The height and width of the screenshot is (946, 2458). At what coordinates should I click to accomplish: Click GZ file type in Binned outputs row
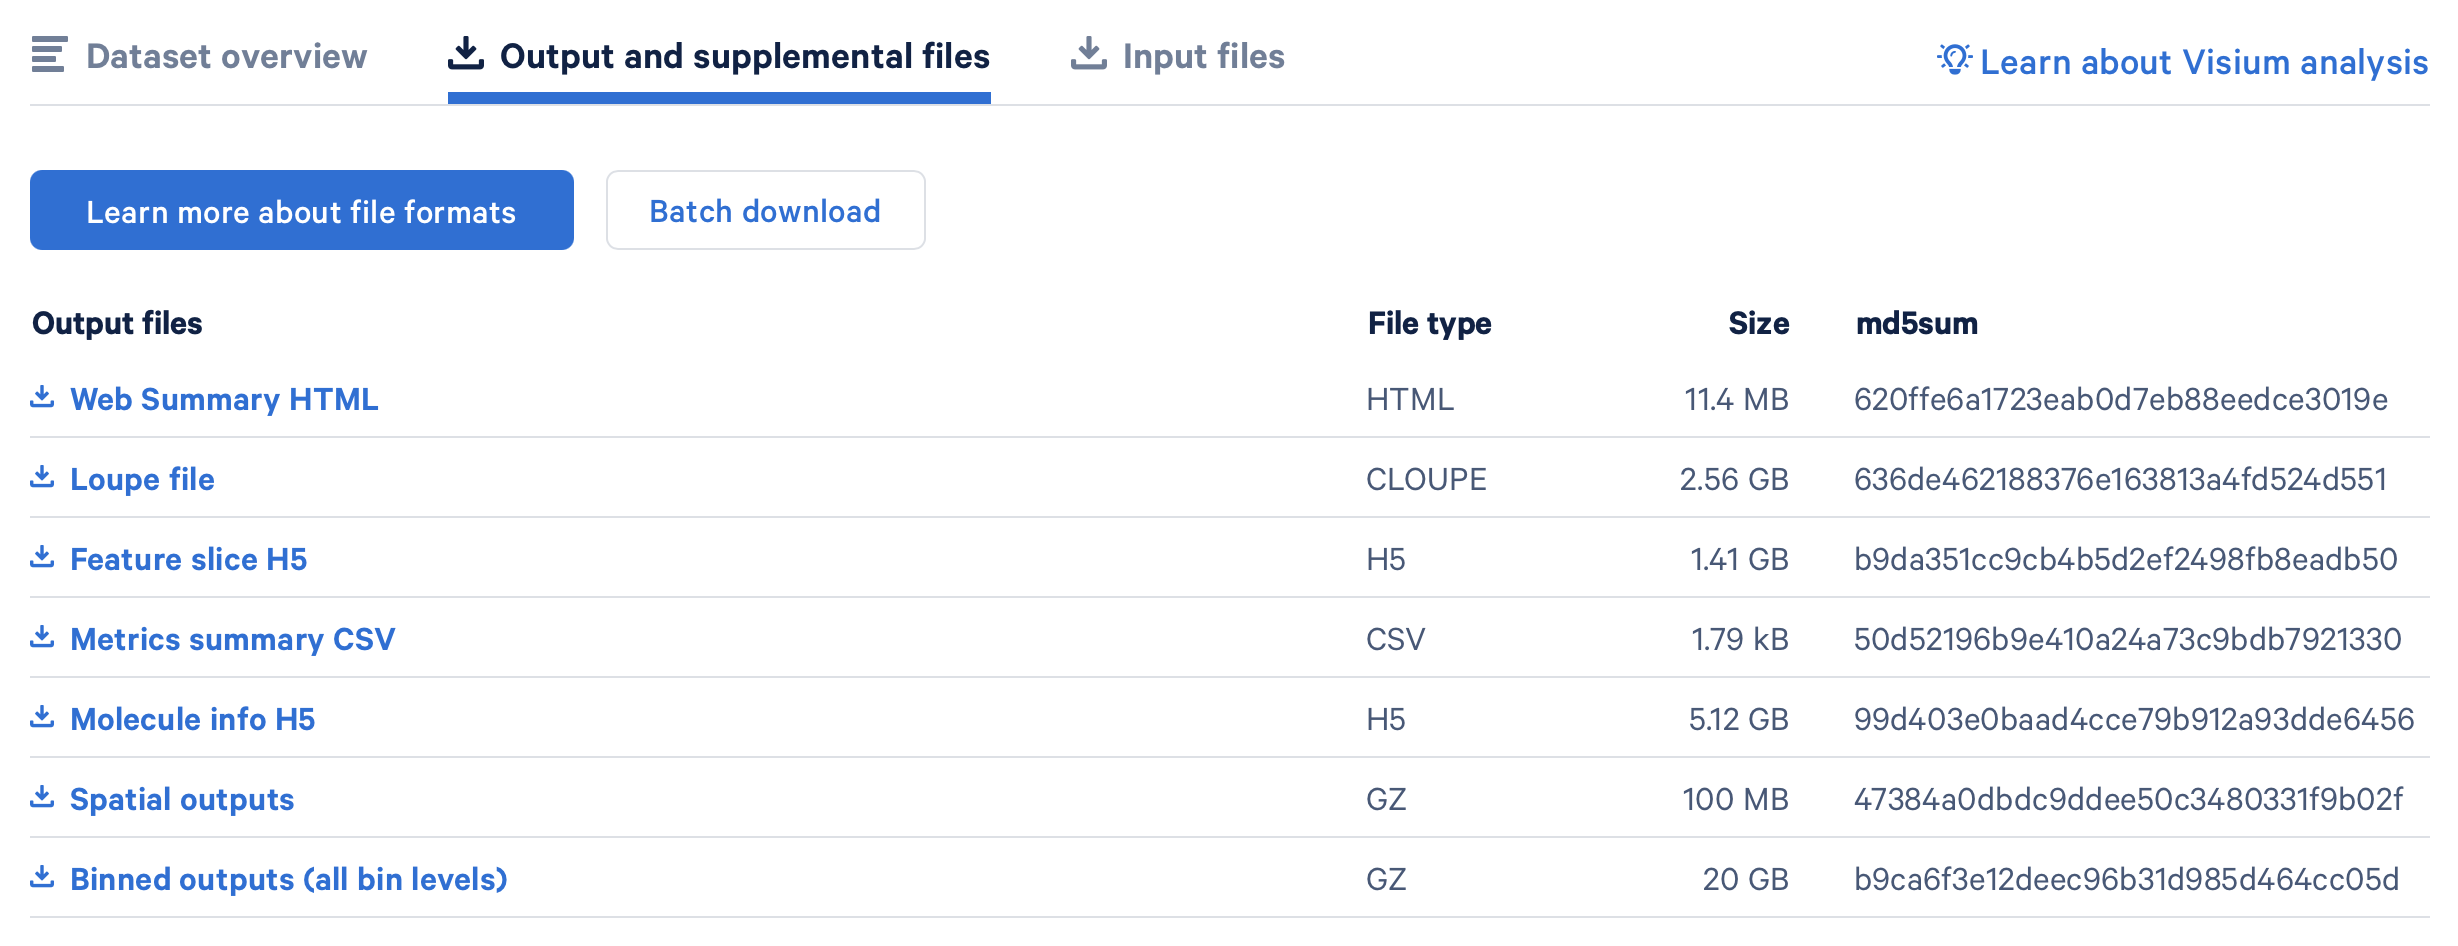pyautogui.click(x=1387, y=879)
